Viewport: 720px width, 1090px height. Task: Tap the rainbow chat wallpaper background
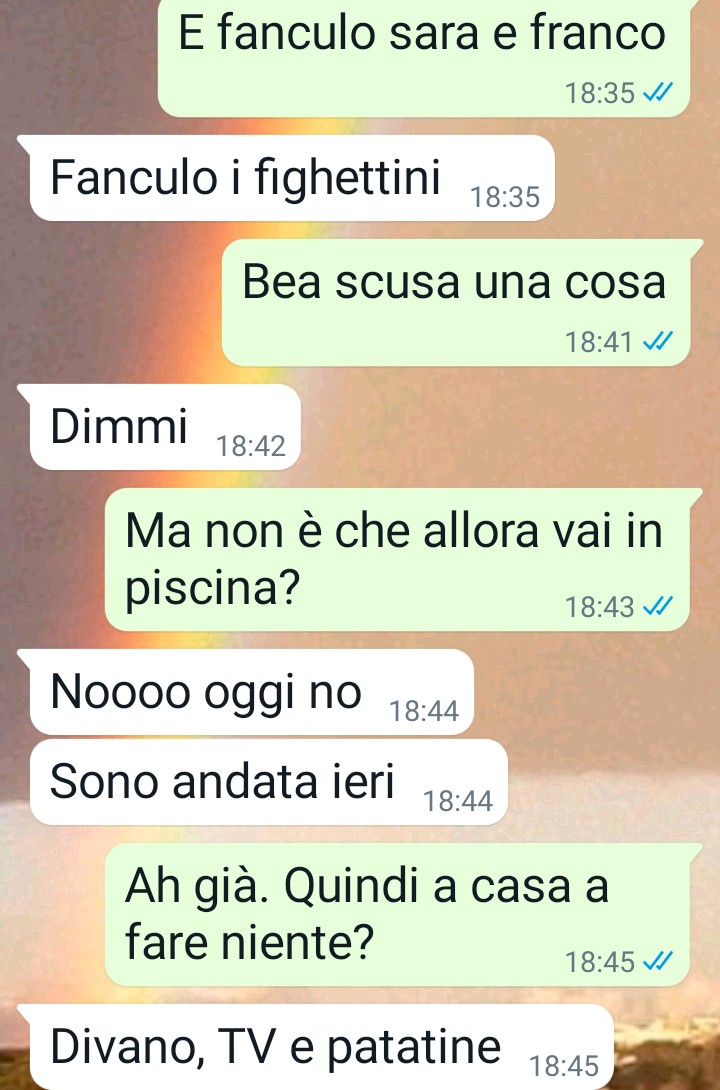coord(486,431)
